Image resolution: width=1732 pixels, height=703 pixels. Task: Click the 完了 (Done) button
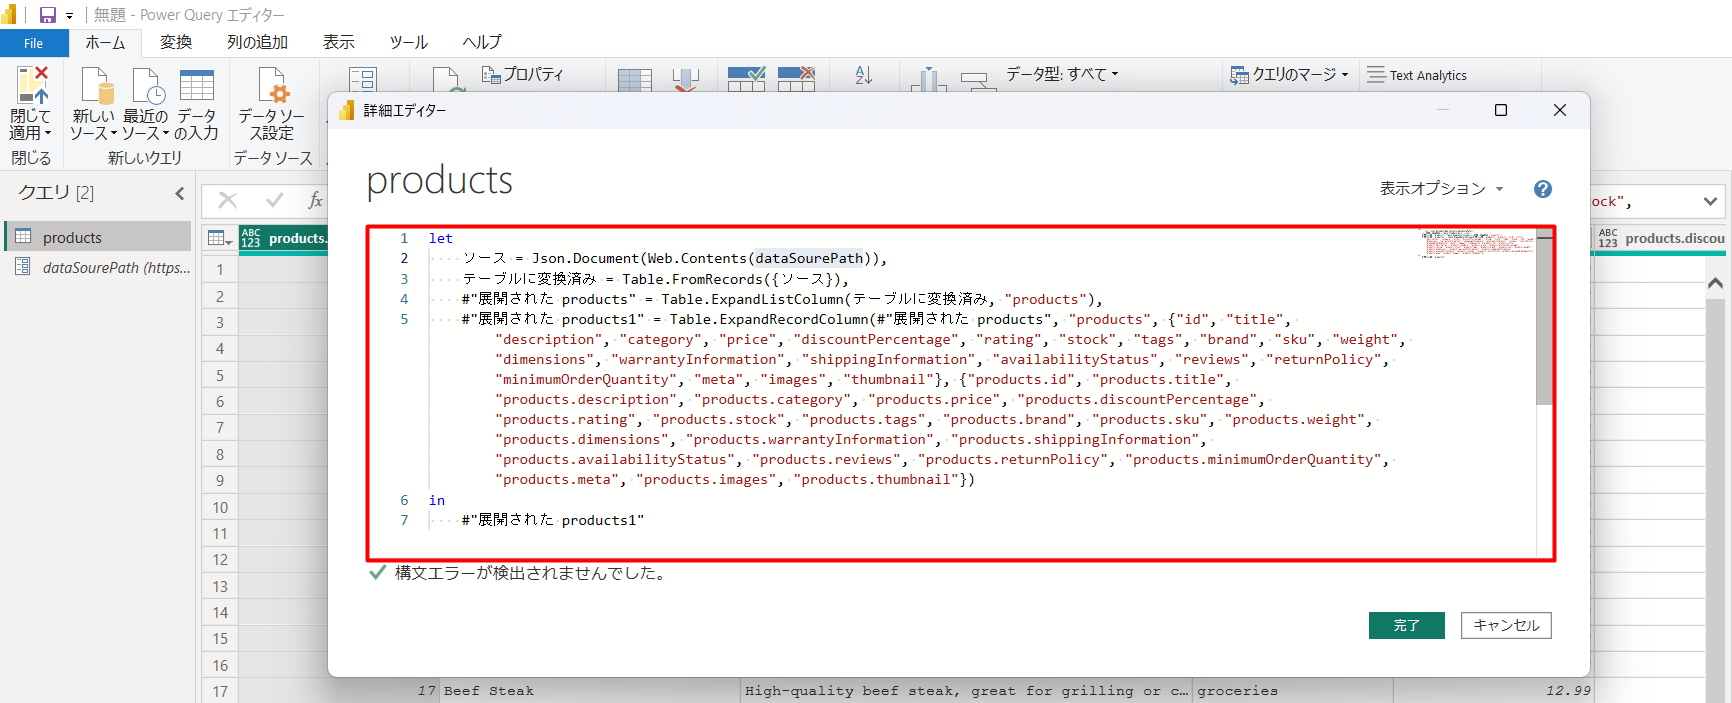click(x=1406, y=625)
